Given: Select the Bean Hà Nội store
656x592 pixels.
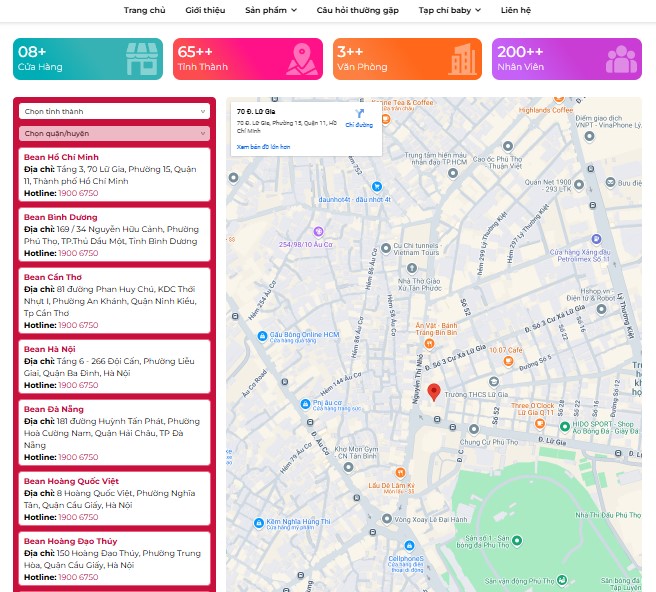Looking at the screenshot, I should (x=114, y=366).
